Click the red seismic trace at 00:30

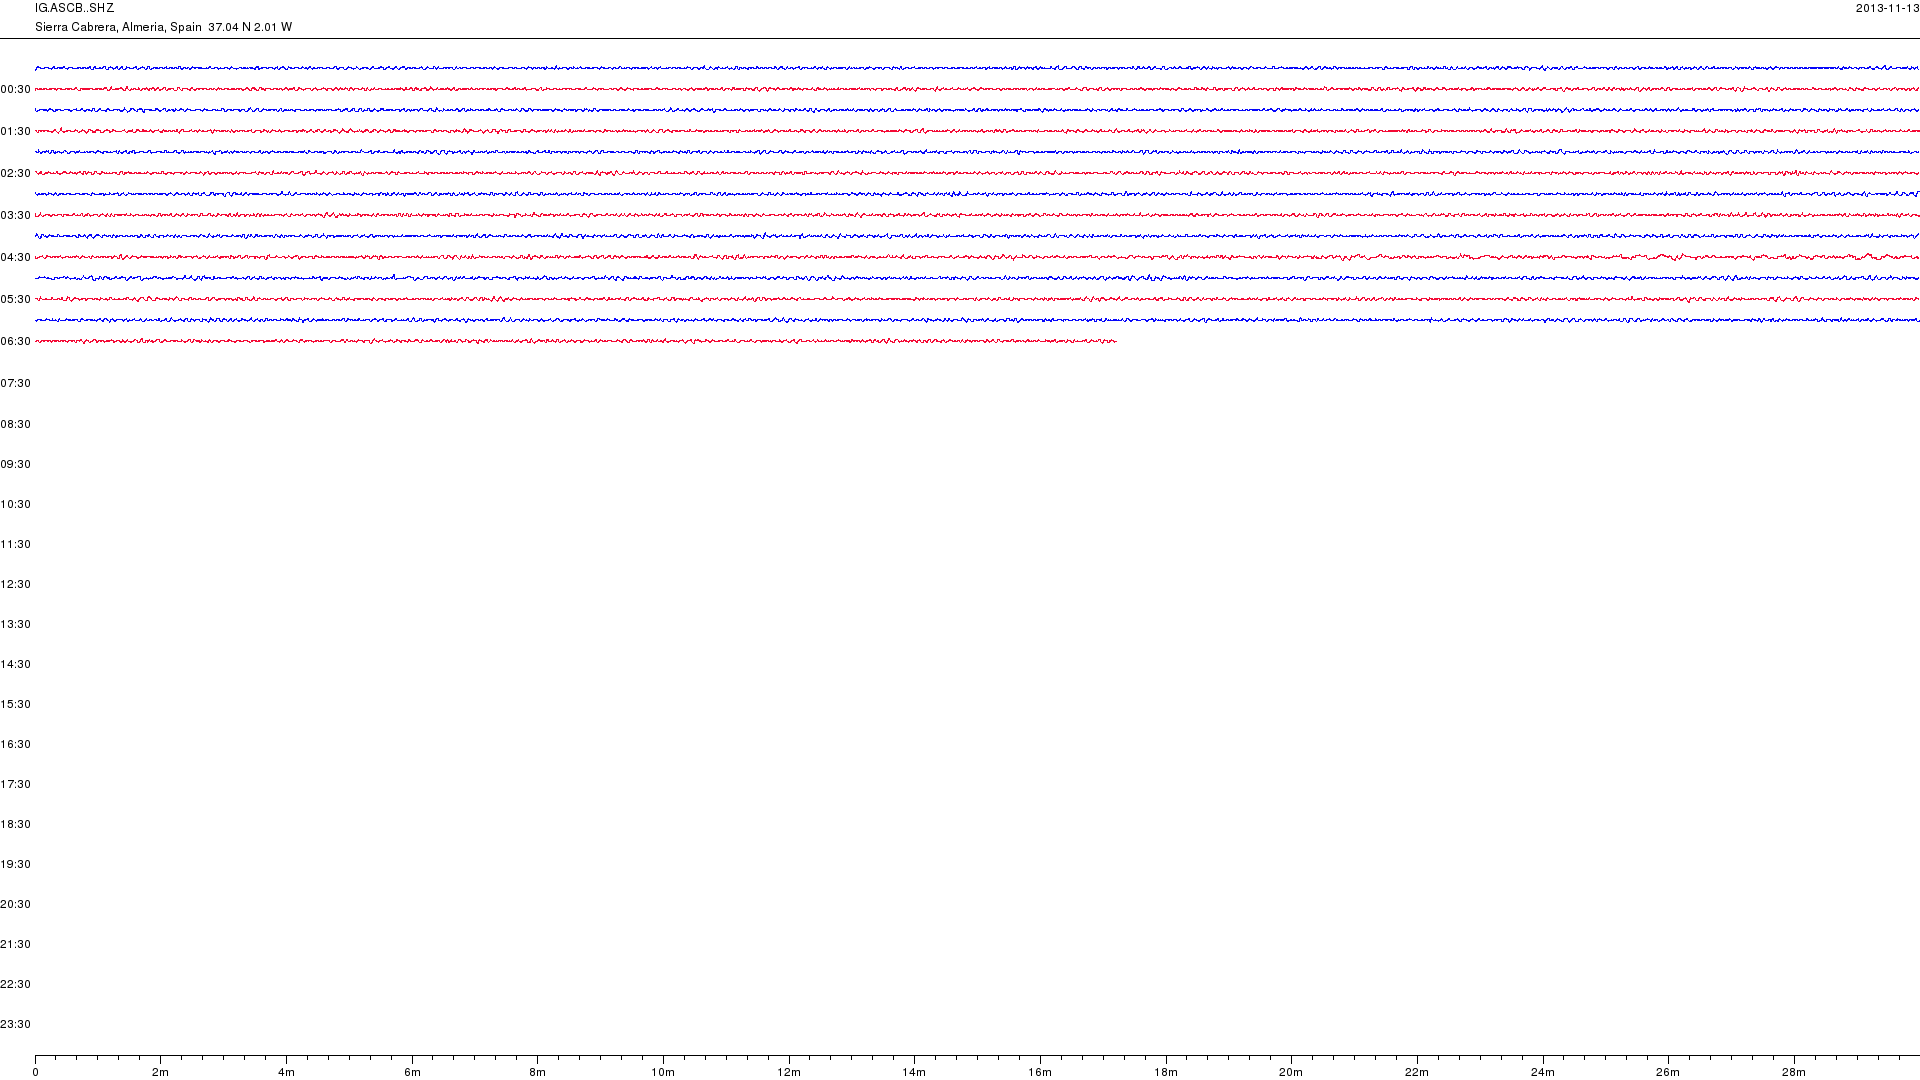point(977,89)
